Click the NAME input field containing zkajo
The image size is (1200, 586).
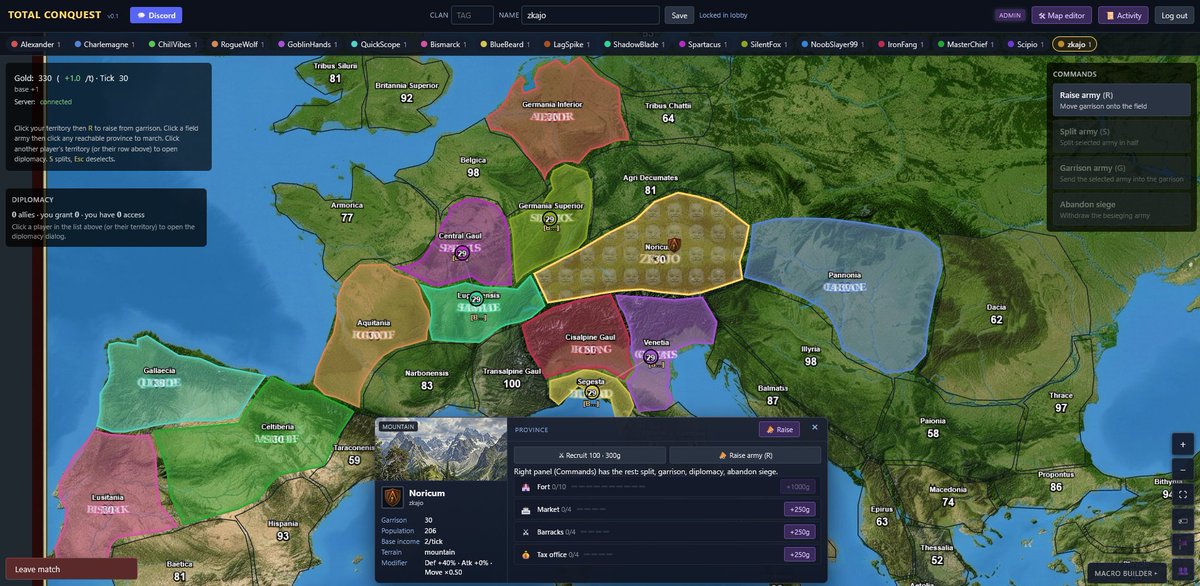pos(591,15)
